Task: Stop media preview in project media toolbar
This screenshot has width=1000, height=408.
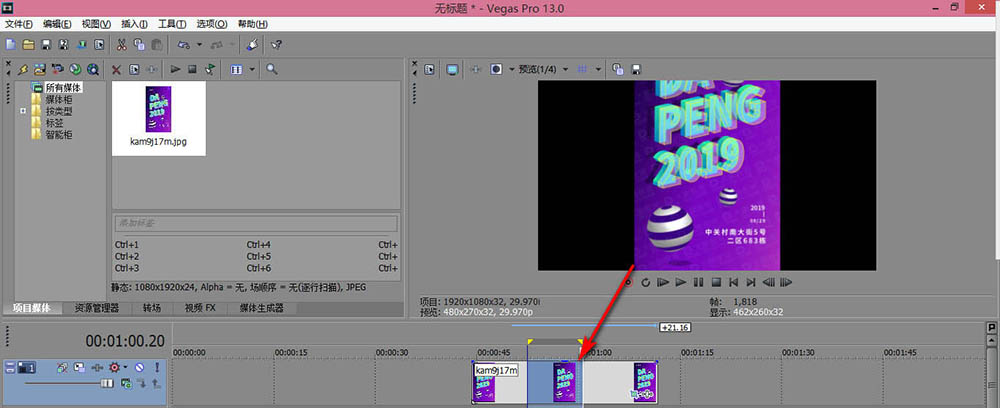Action: coord(192,69)
